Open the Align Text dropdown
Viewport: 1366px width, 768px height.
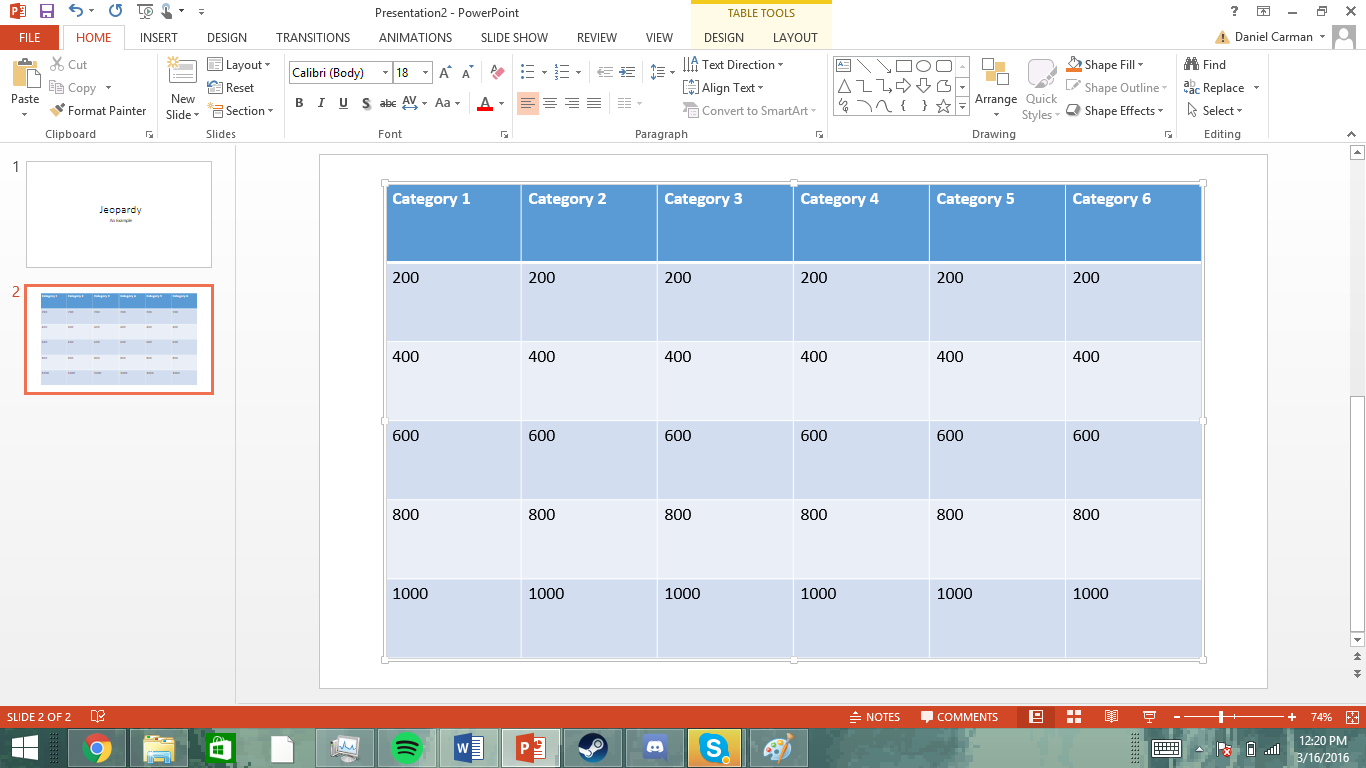(x=724, y=88)
